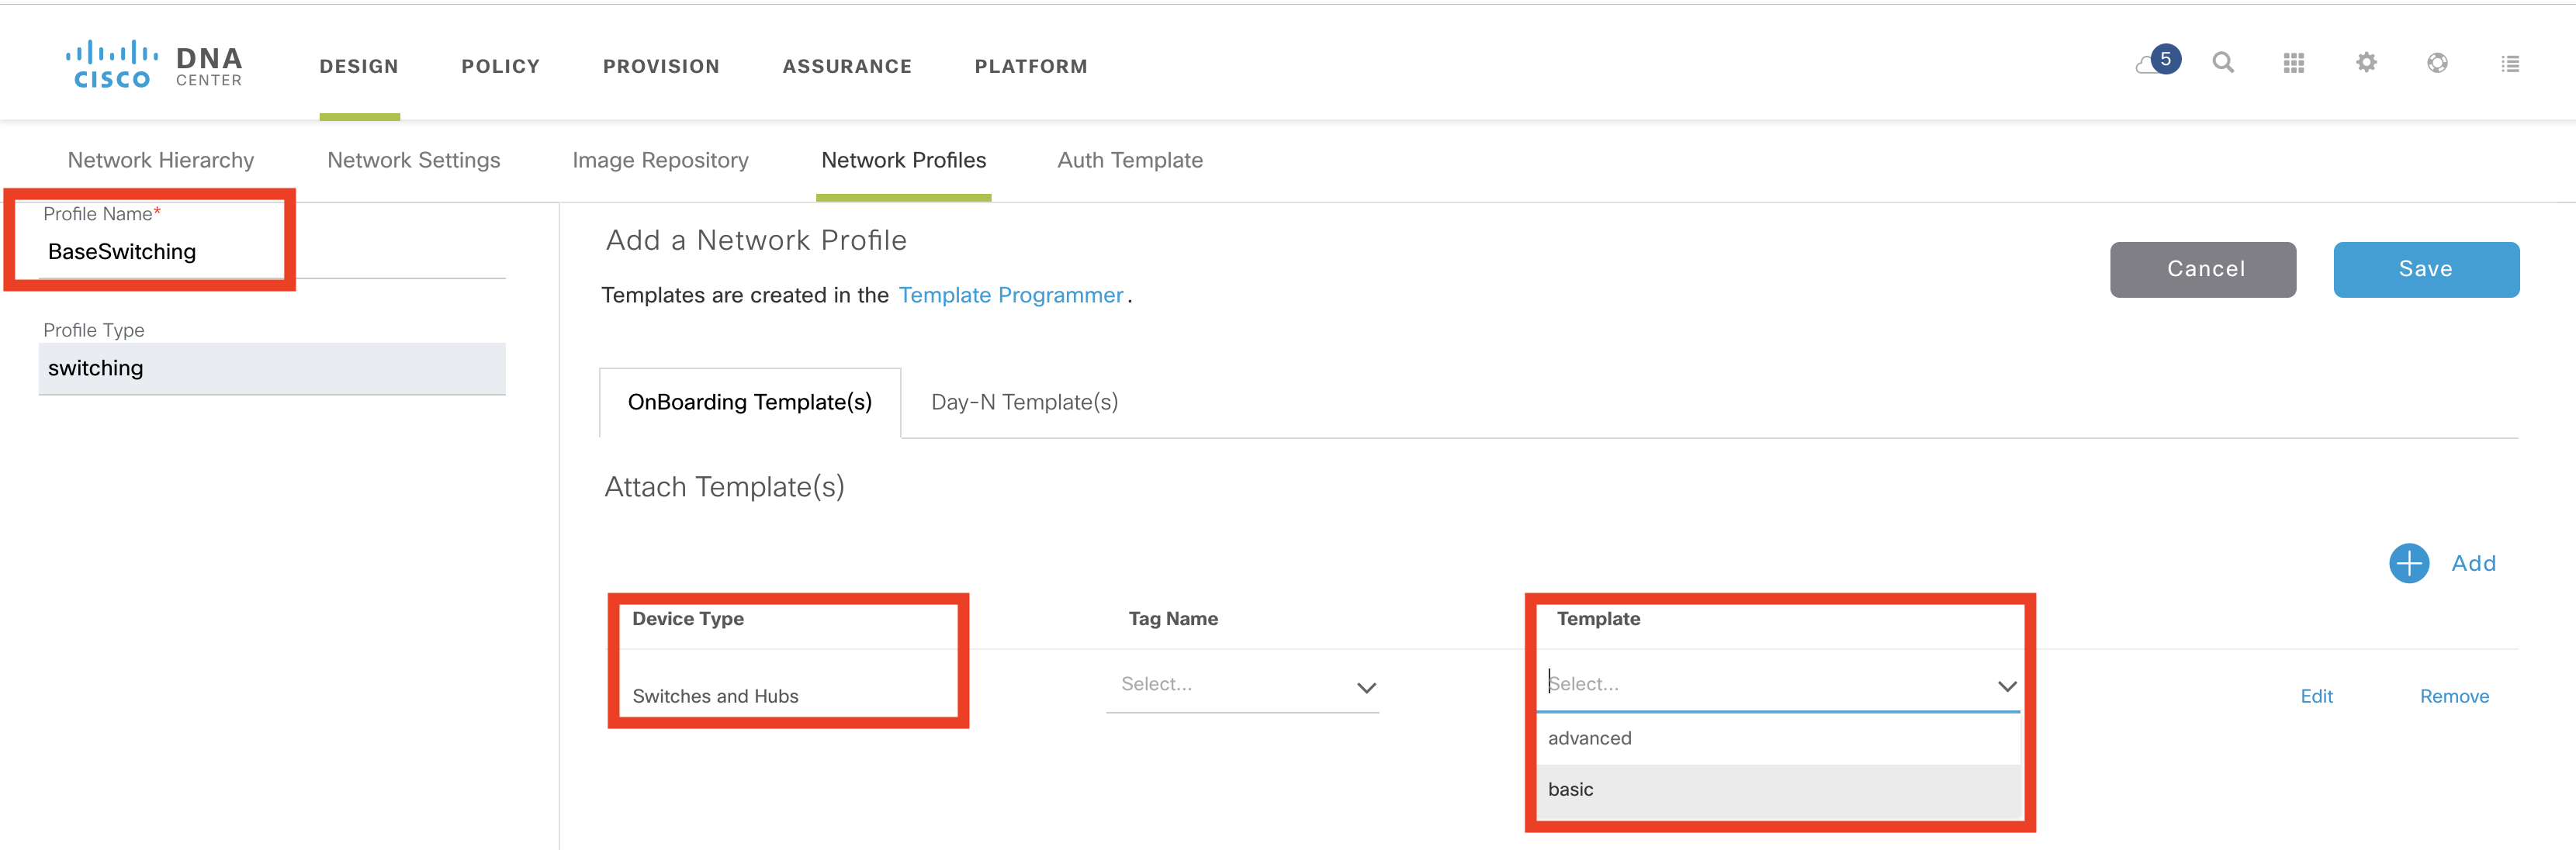Click the search magnifier icon
This screenshot has width=2576, height=850.
[x=2222, y=63]
